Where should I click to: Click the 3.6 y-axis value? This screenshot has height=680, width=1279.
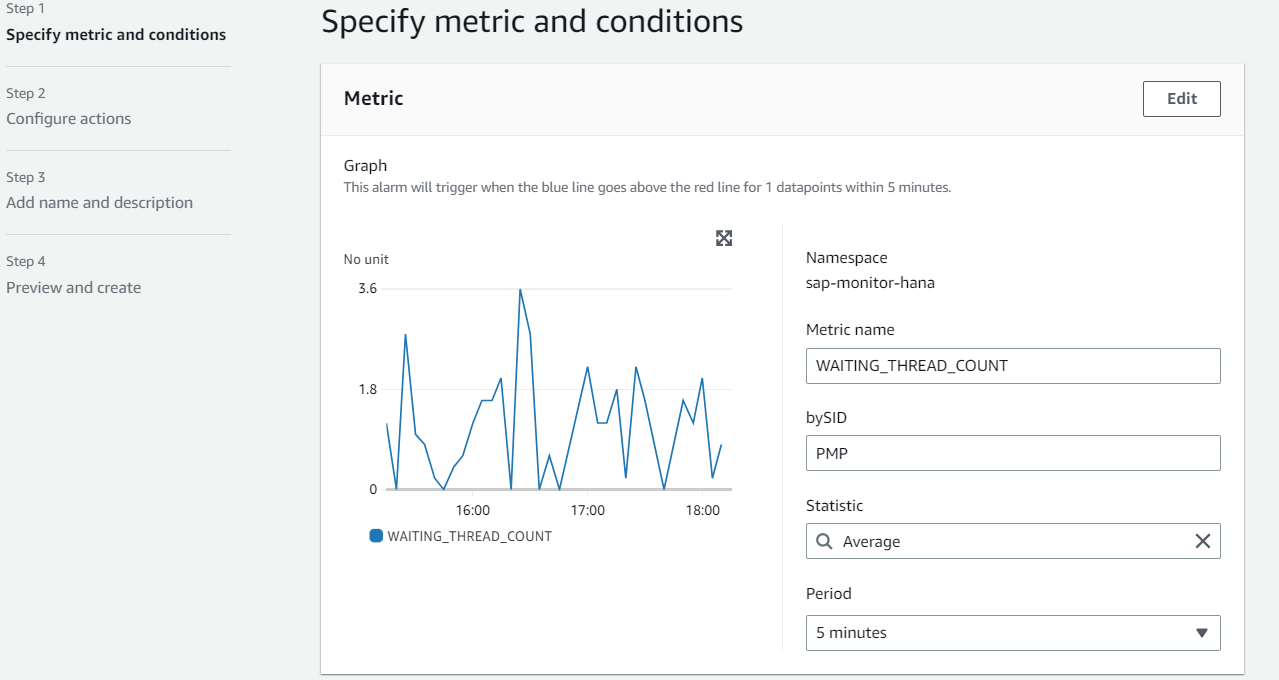367,289
